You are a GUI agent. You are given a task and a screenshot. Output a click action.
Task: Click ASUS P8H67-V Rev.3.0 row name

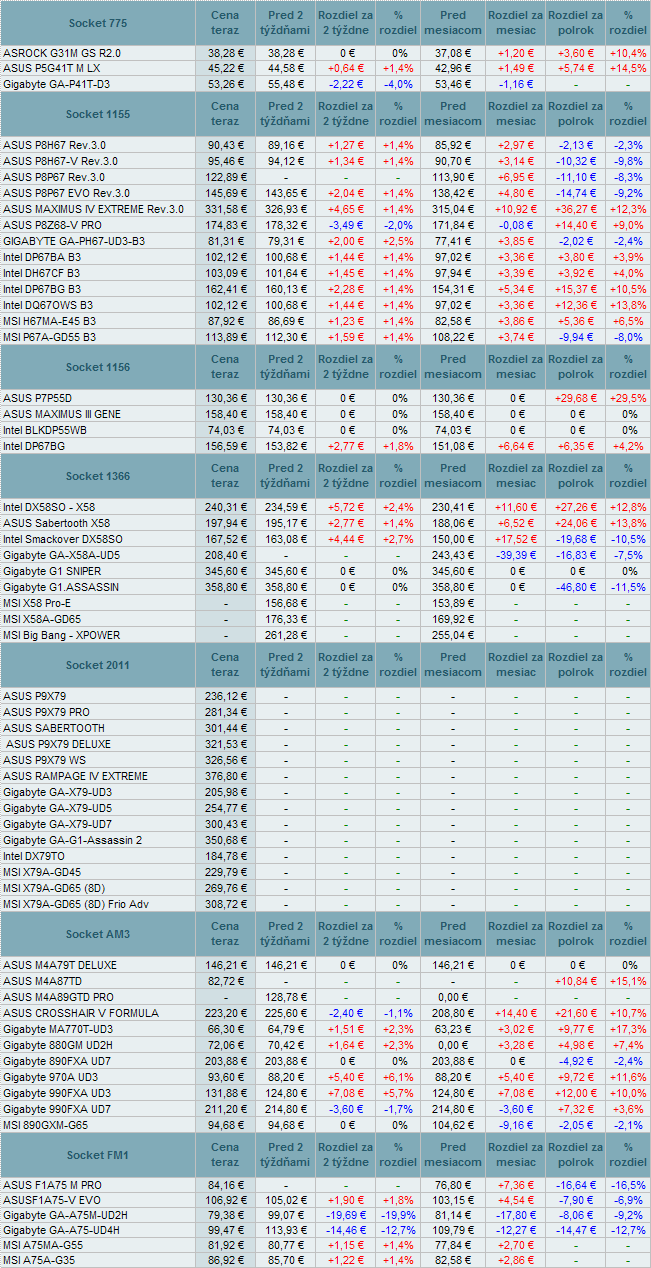point(60,161)
